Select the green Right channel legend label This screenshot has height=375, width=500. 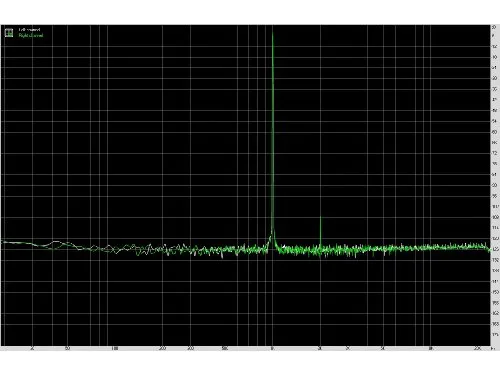pos(31,35)
